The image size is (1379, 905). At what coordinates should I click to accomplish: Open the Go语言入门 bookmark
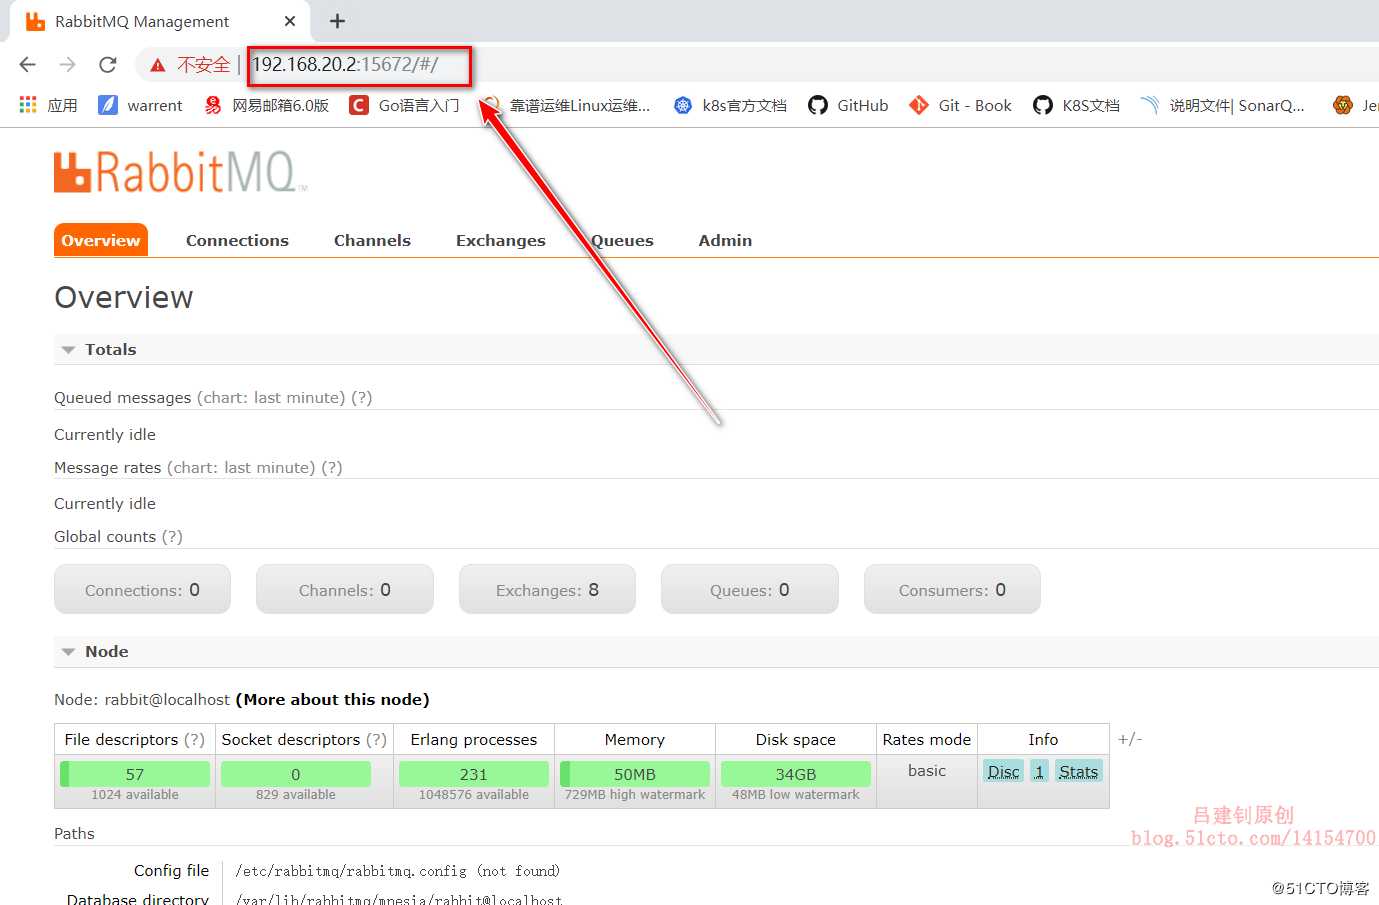(x=404, y=105)
